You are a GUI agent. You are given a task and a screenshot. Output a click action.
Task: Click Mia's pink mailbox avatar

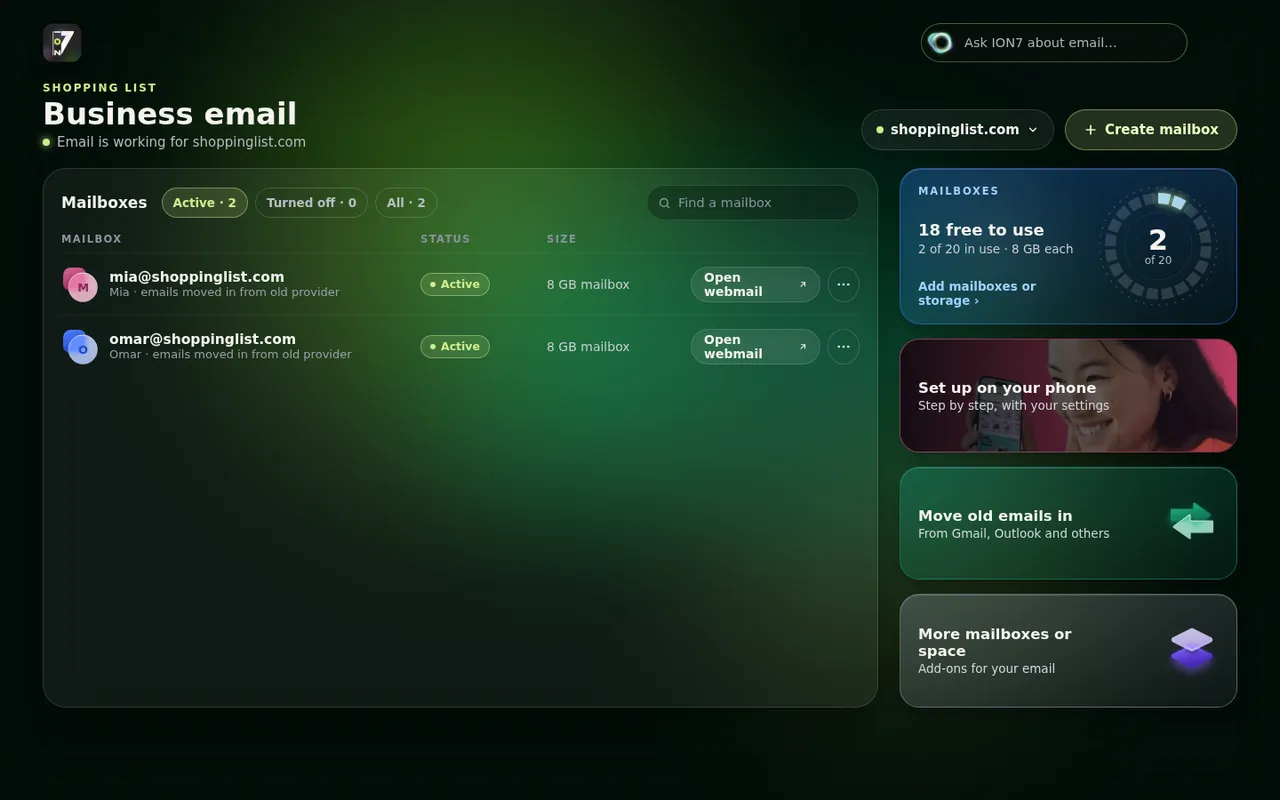(80, 285)
